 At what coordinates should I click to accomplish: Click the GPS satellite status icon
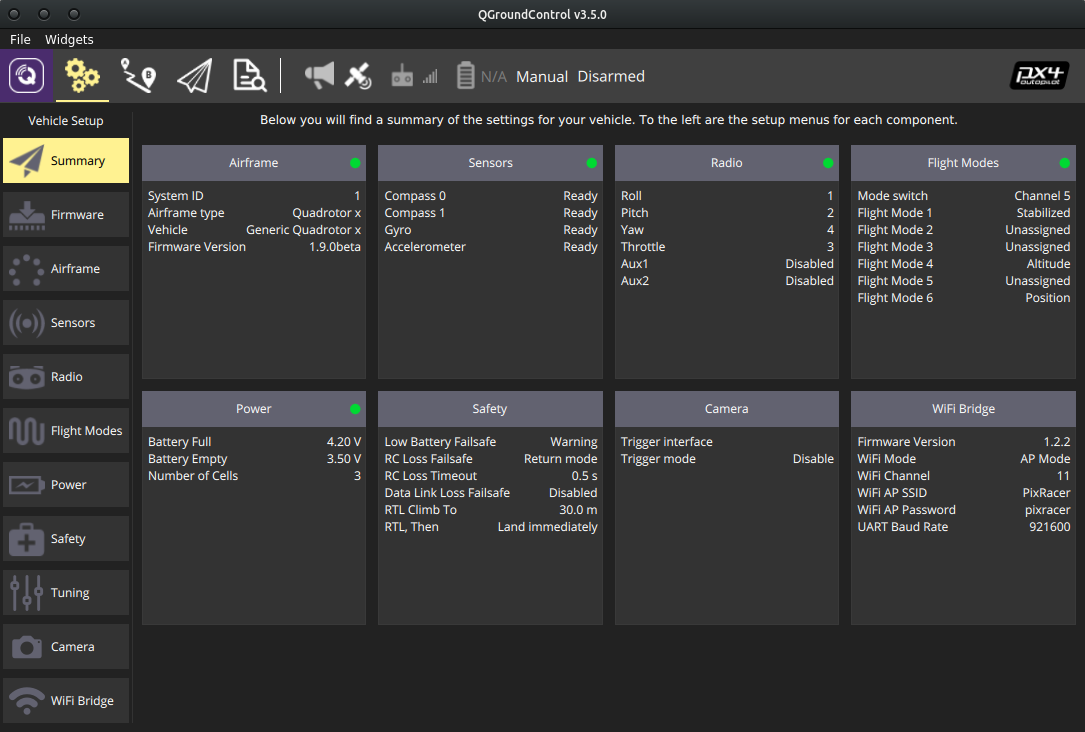pyautogui.click(x=358, y=76)
